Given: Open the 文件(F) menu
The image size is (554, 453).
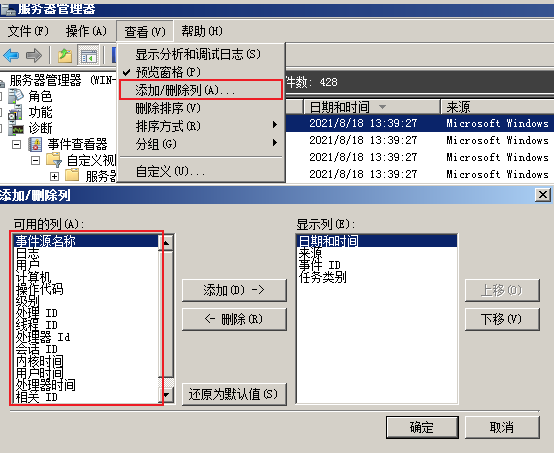Looking at the screenshot, I should (28, 31).
